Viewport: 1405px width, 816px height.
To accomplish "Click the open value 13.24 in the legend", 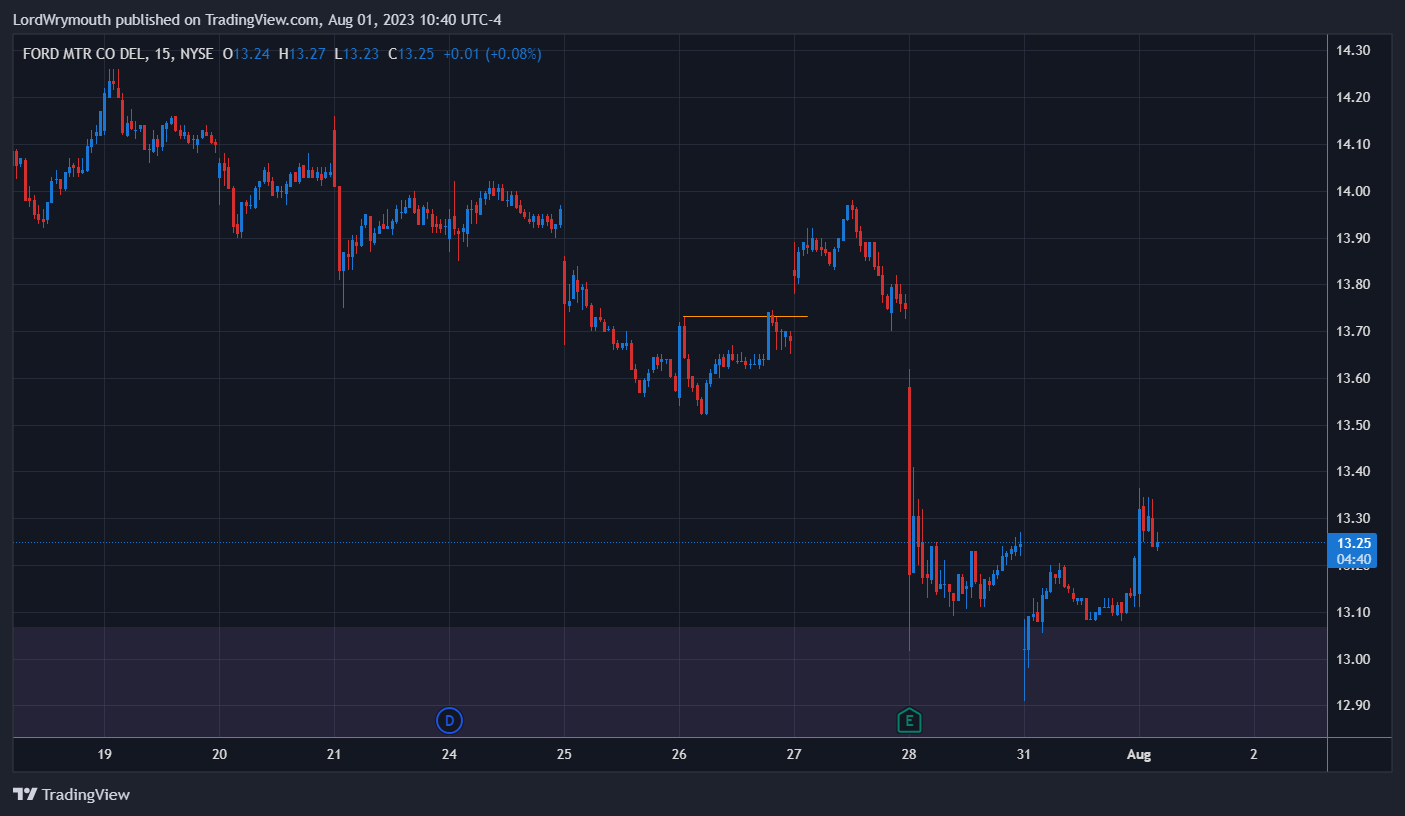I will pyautogui.click(x=252, y=54).
